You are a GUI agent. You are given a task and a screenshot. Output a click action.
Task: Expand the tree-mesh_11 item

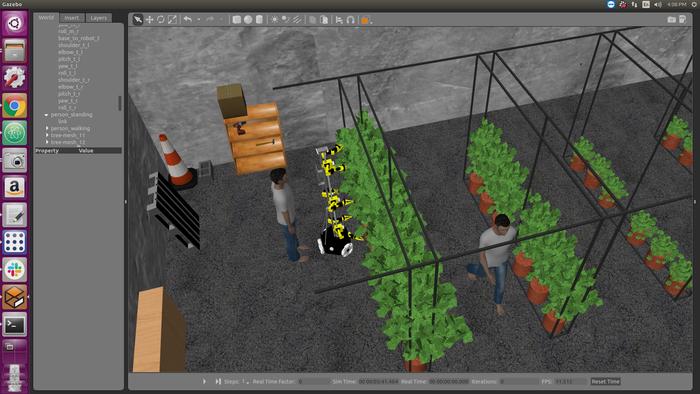[x=47, y=135]
